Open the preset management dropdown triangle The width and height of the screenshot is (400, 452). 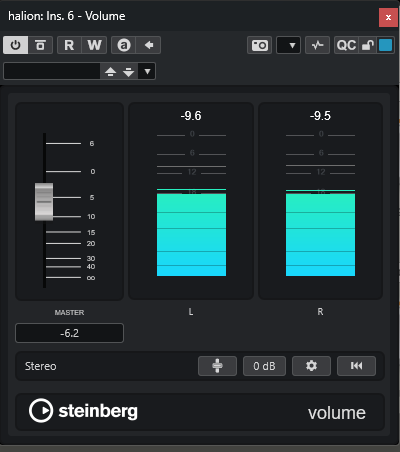point(147,71)
